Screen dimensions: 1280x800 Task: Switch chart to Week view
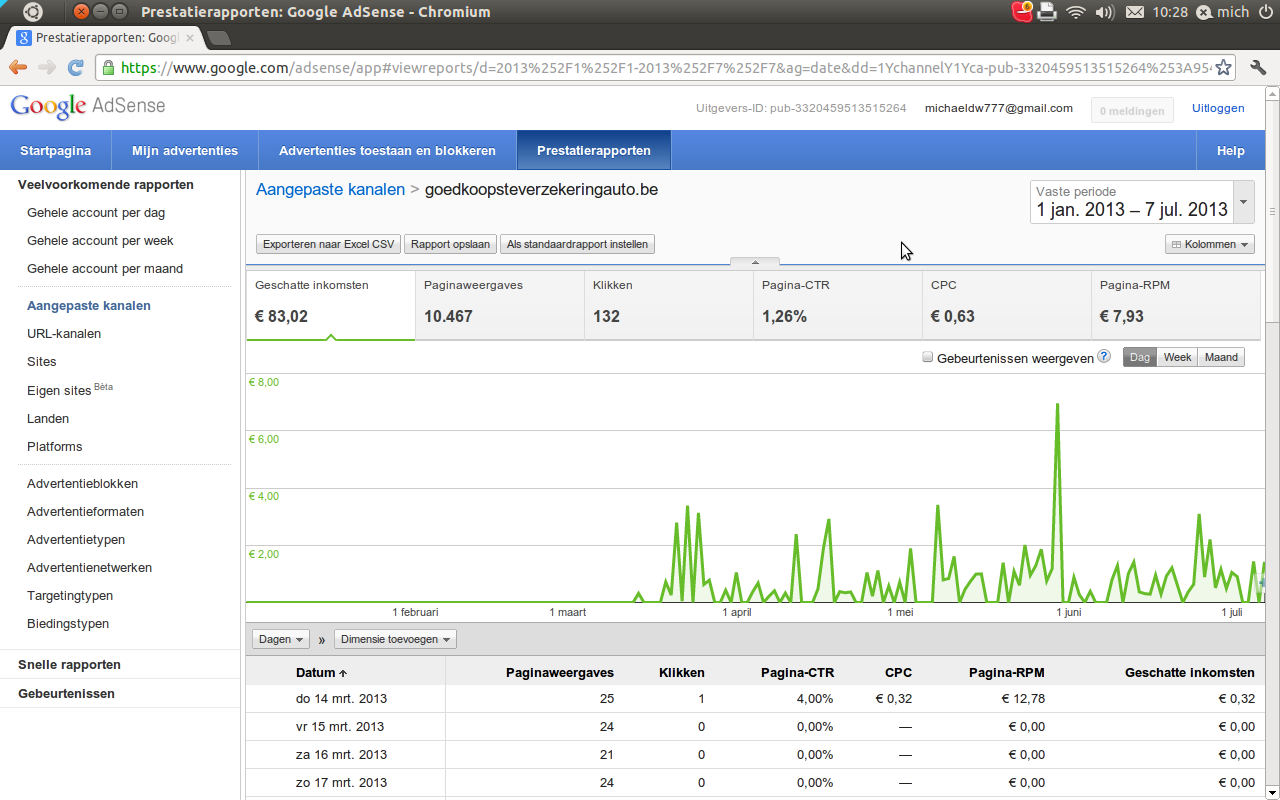click(1177, 357)
